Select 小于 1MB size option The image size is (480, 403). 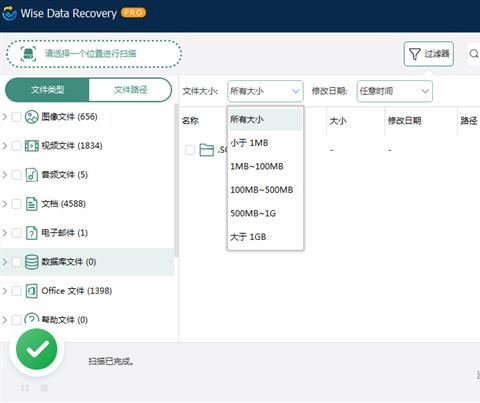265,143
